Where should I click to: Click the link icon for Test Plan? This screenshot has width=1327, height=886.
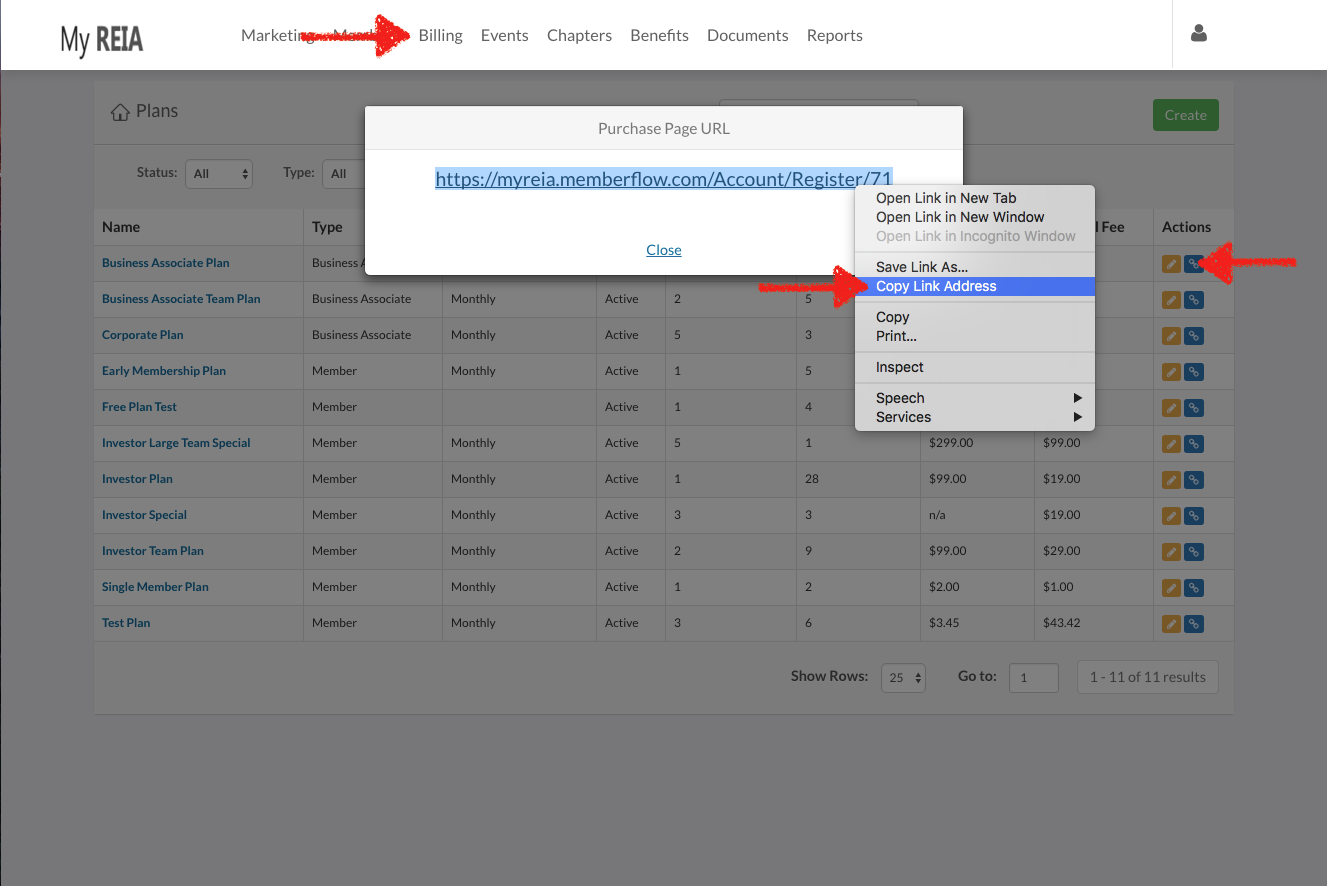pyautogui.click(x=1194, y=624)
